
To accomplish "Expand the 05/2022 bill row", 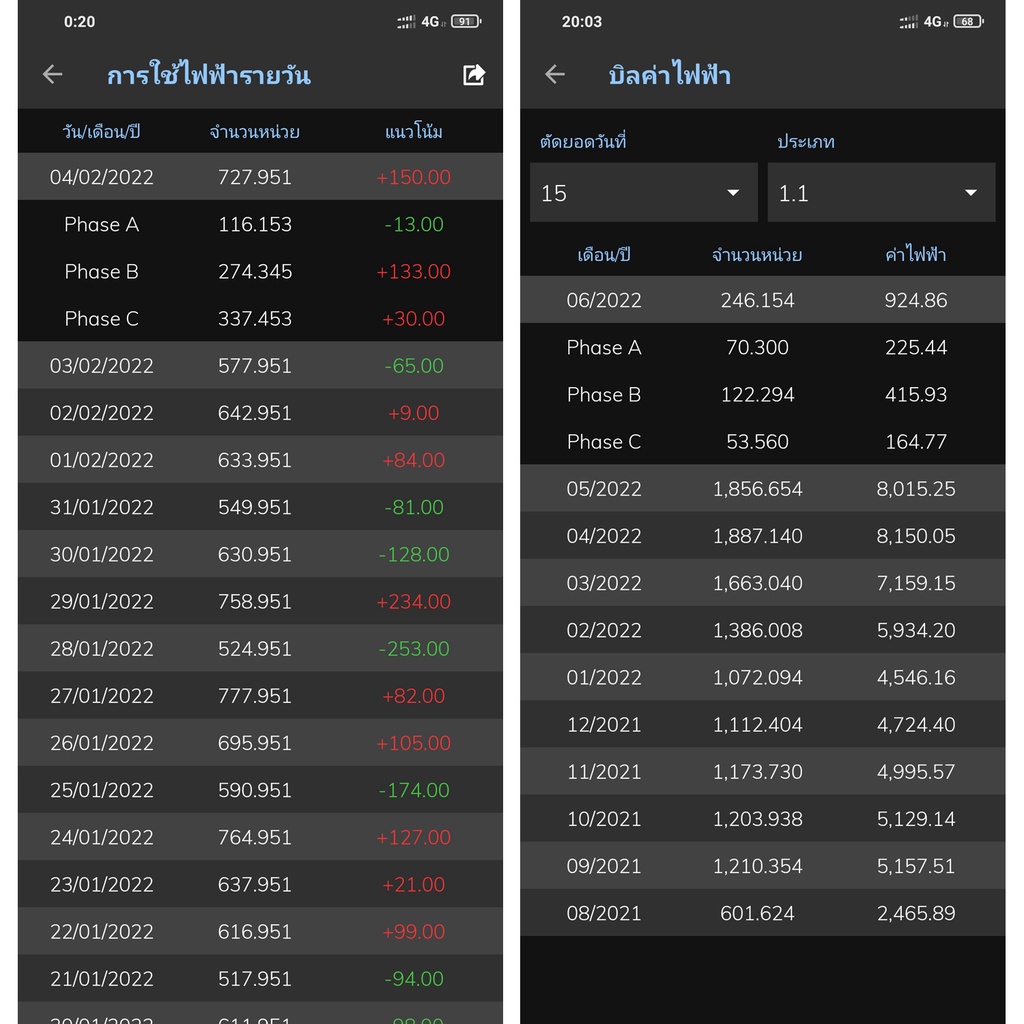I will 762,489.
